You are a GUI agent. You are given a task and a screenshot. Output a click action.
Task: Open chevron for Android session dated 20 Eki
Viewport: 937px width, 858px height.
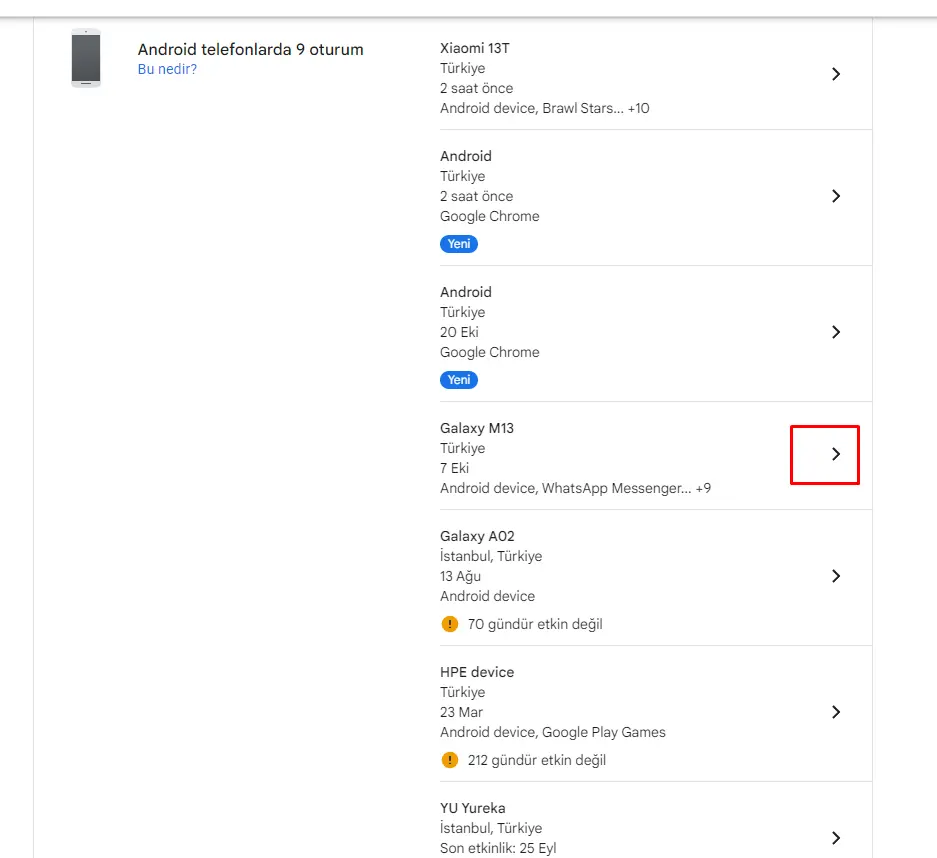click(836, 332)
